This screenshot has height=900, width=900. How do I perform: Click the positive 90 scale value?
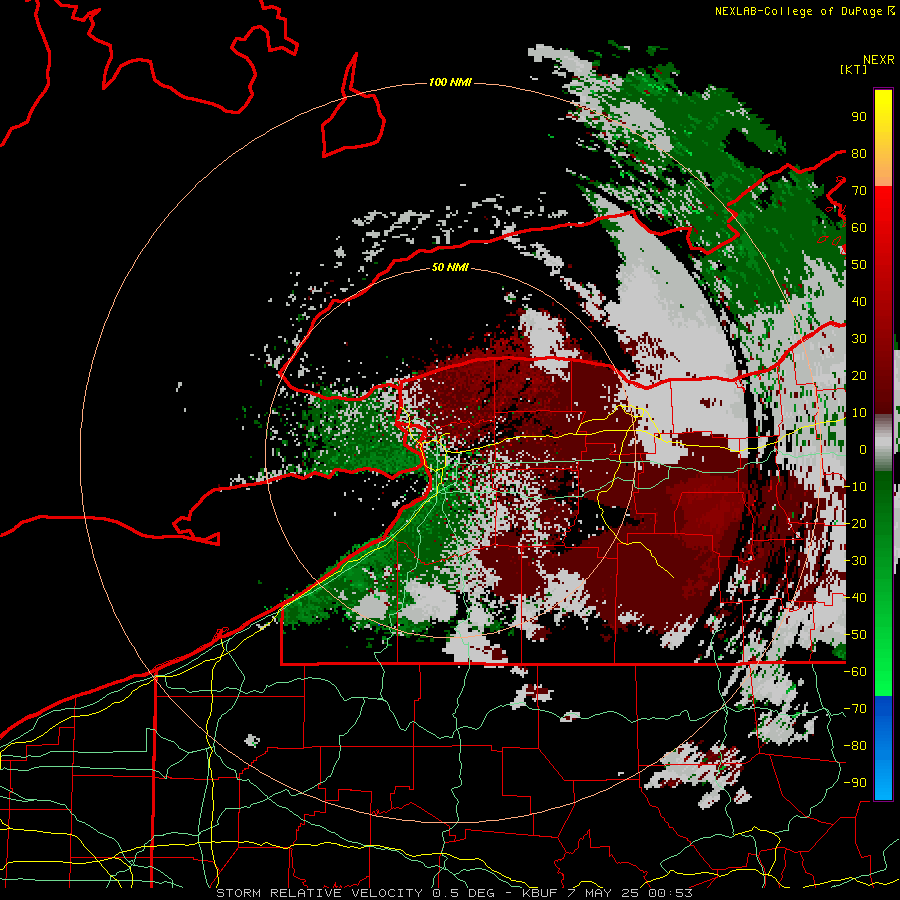(859, 117)
